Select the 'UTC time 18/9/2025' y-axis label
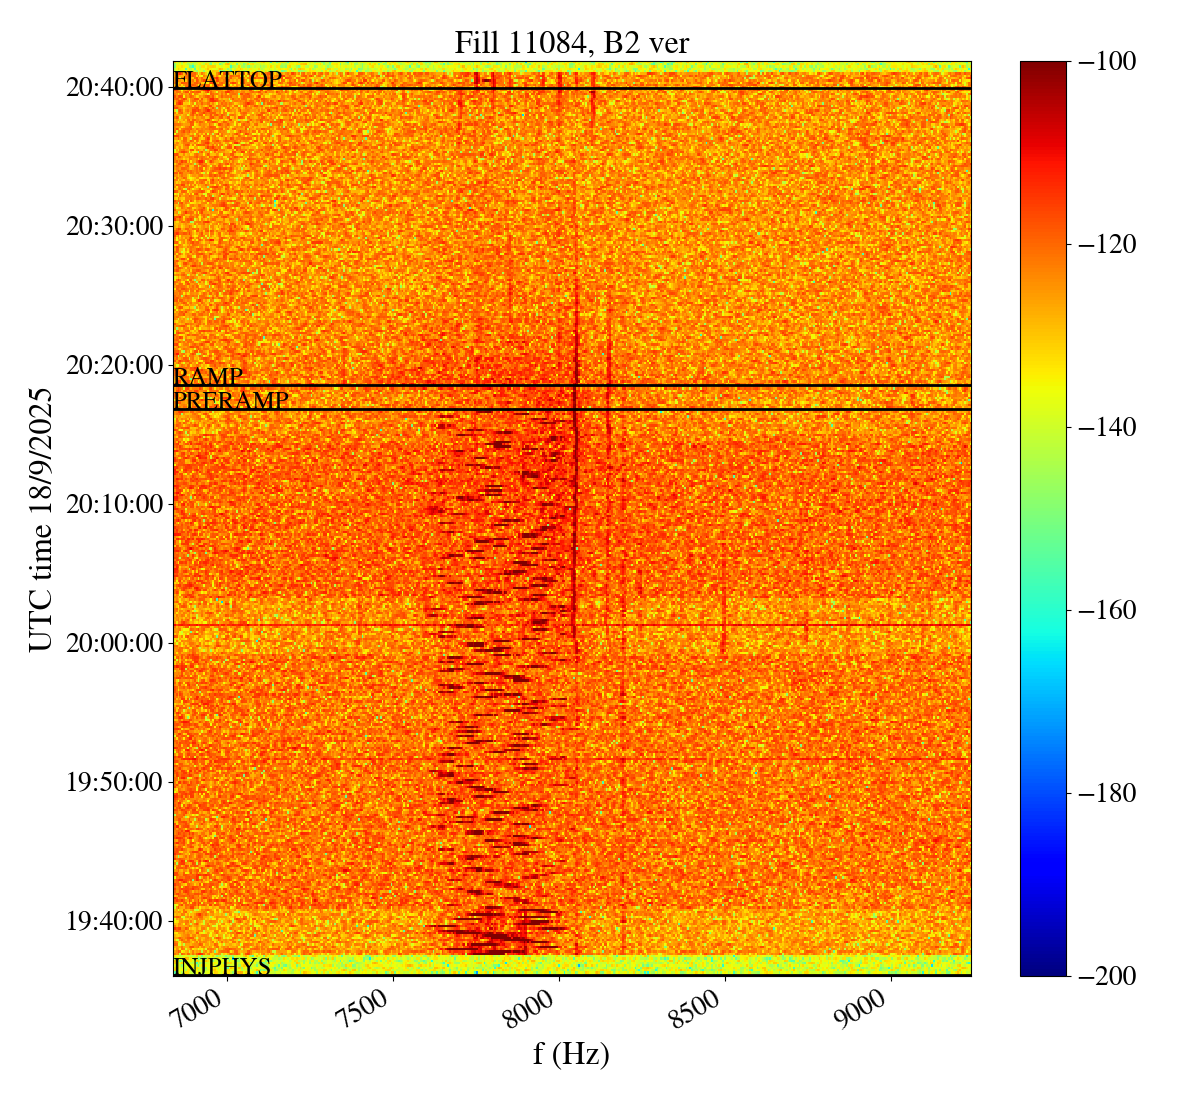The width and height of the screenshot is (1200, 1100). pos(41,519)
